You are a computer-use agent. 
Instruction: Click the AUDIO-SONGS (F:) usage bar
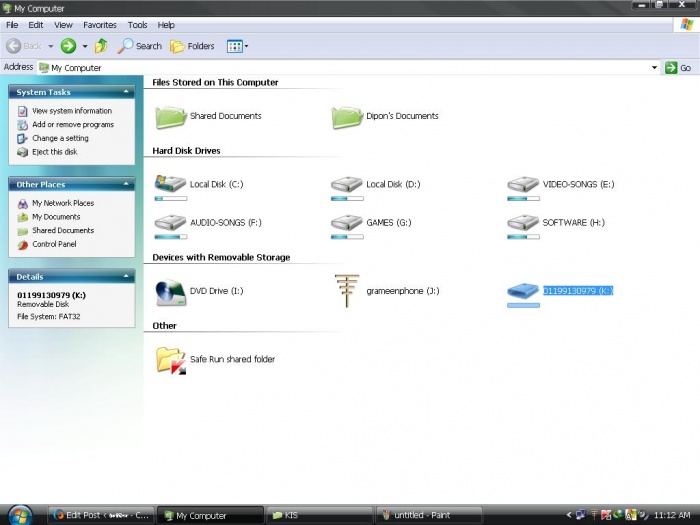pyautogui.click(x=171, y=237)
